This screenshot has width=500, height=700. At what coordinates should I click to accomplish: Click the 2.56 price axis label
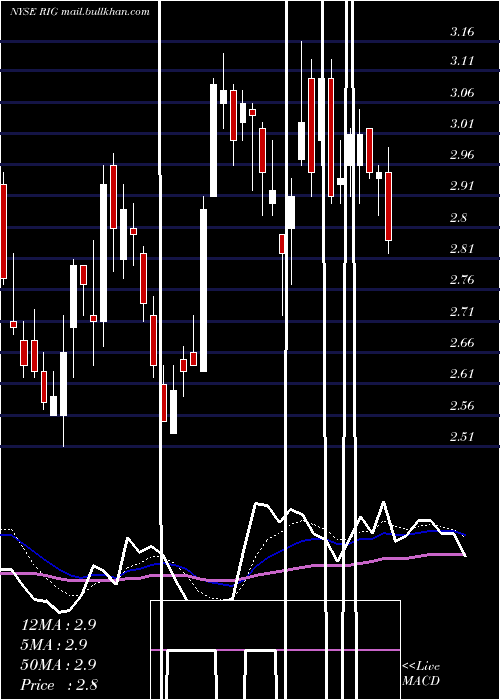coord(462,405)
